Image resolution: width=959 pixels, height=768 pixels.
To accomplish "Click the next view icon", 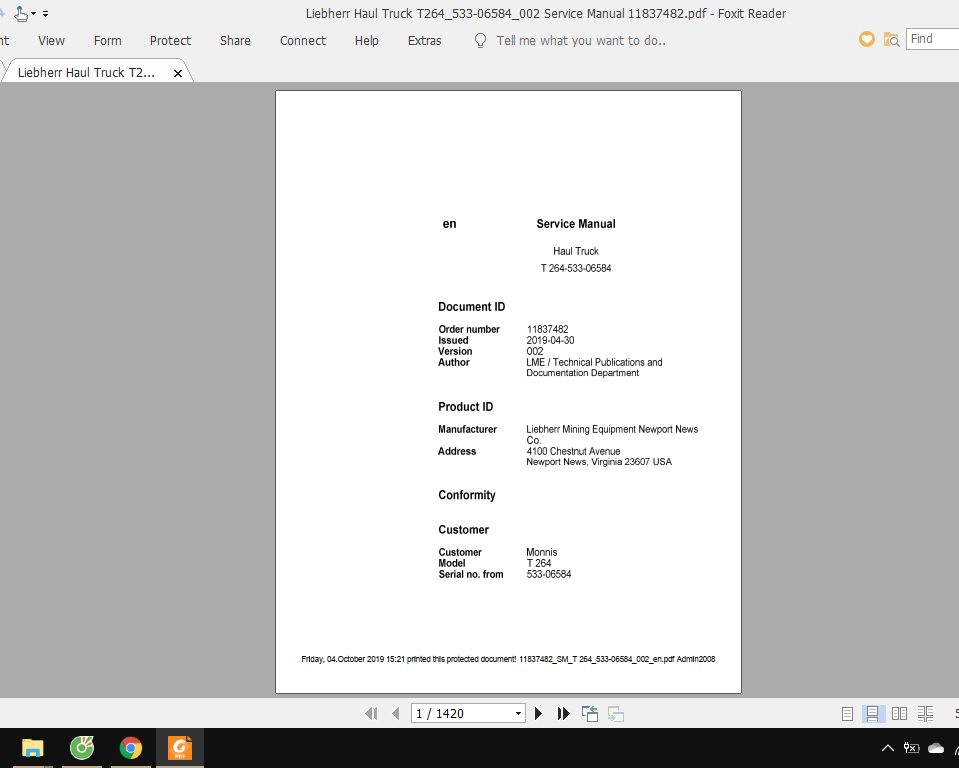I will coord(616,713).
